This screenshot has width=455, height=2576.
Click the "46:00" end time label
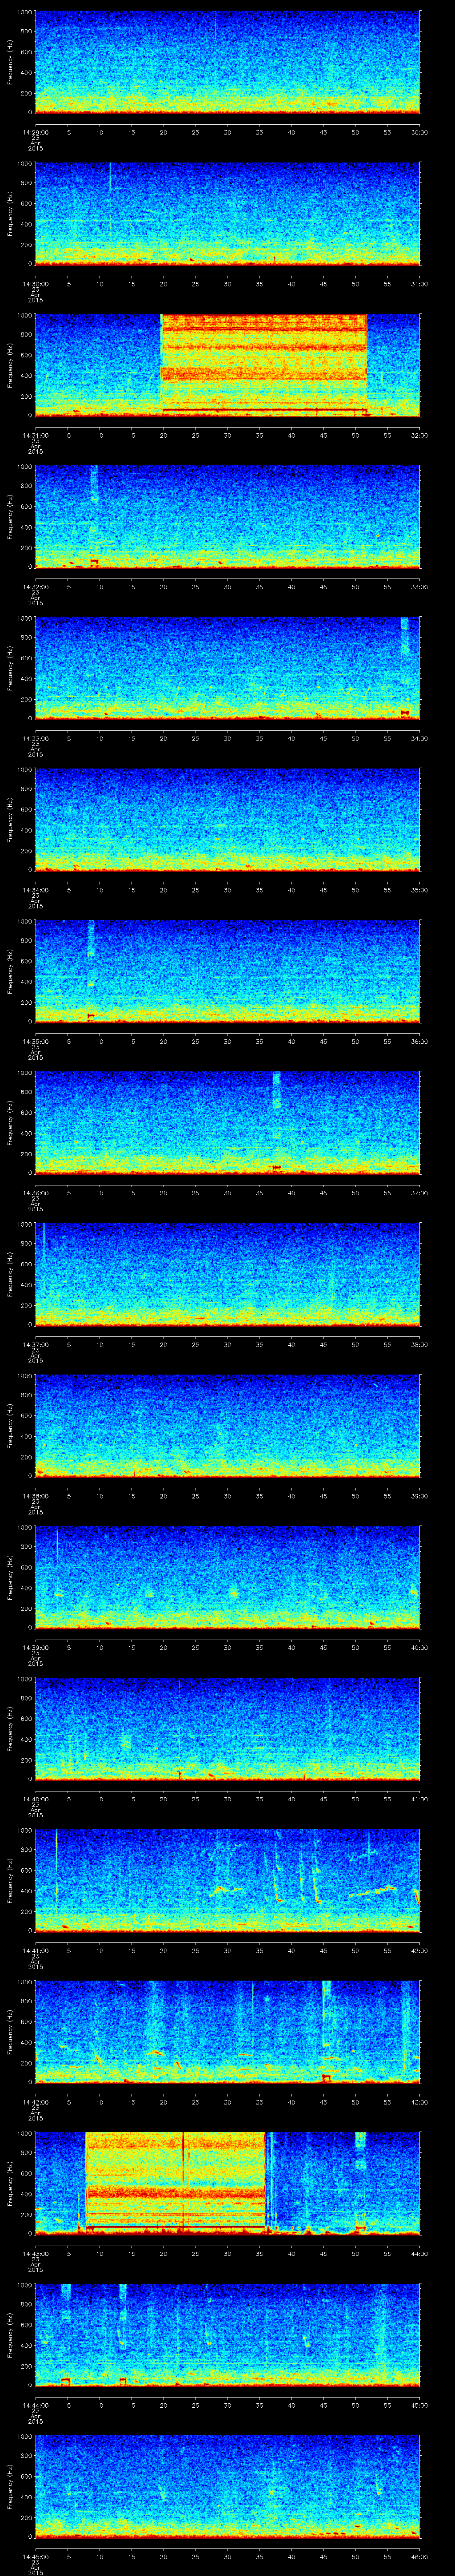click(420, 2557)
